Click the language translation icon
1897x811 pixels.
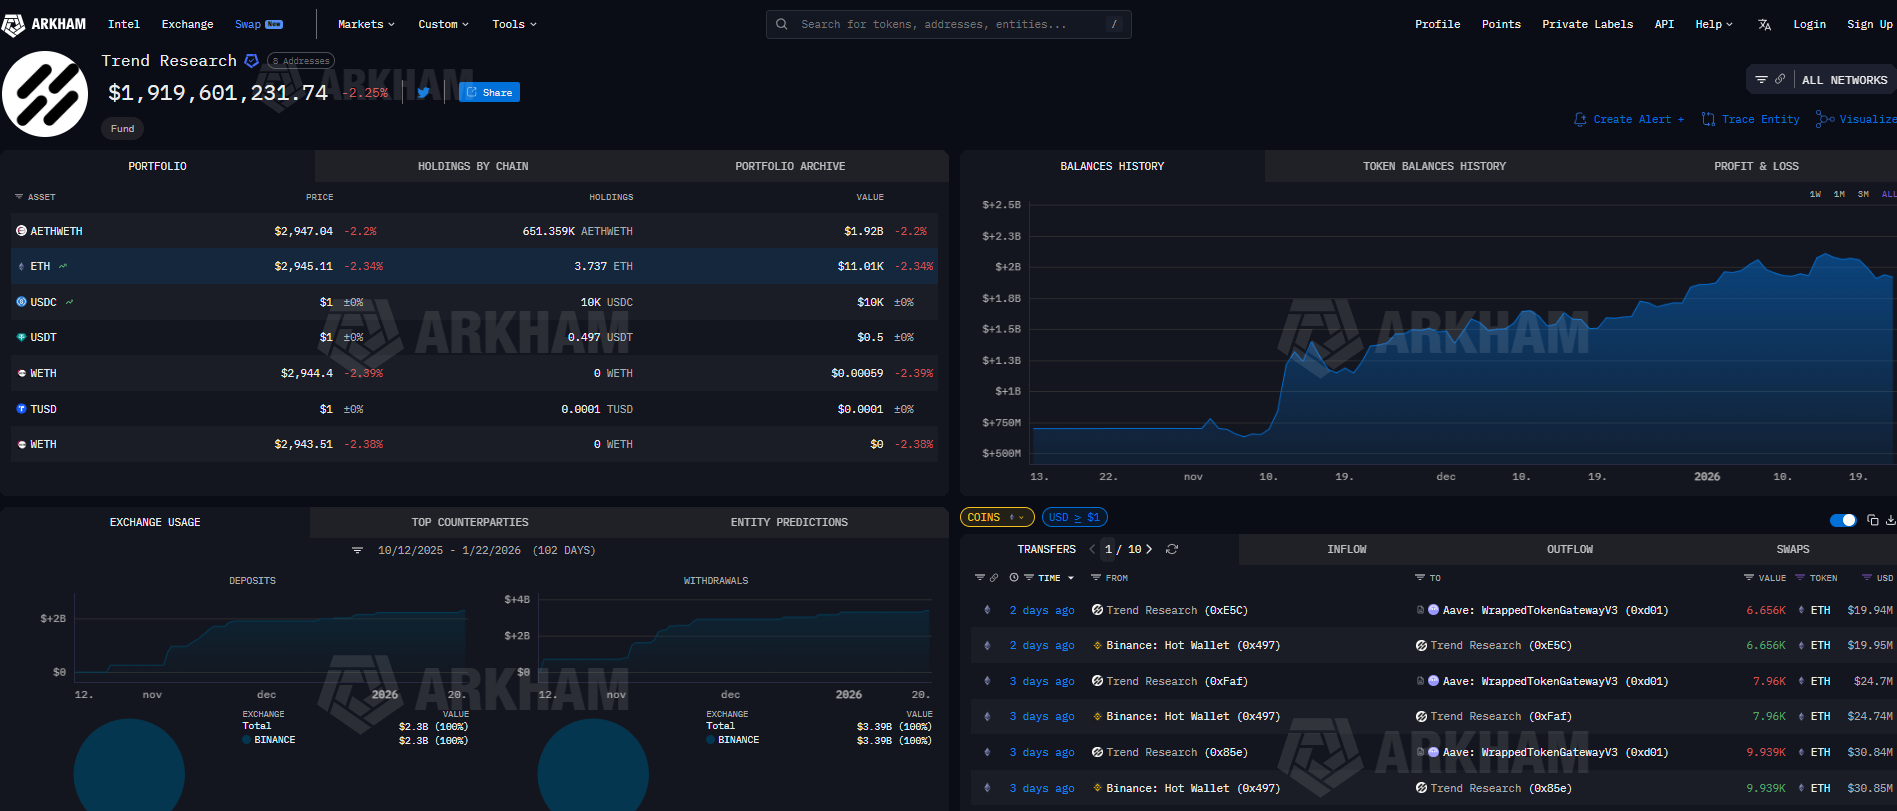point(1764,24)
